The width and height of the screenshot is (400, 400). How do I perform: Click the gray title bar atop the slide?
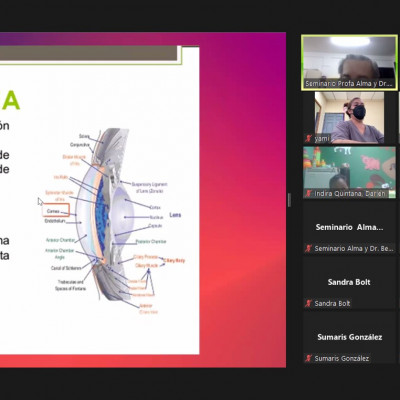click(88, 53)
